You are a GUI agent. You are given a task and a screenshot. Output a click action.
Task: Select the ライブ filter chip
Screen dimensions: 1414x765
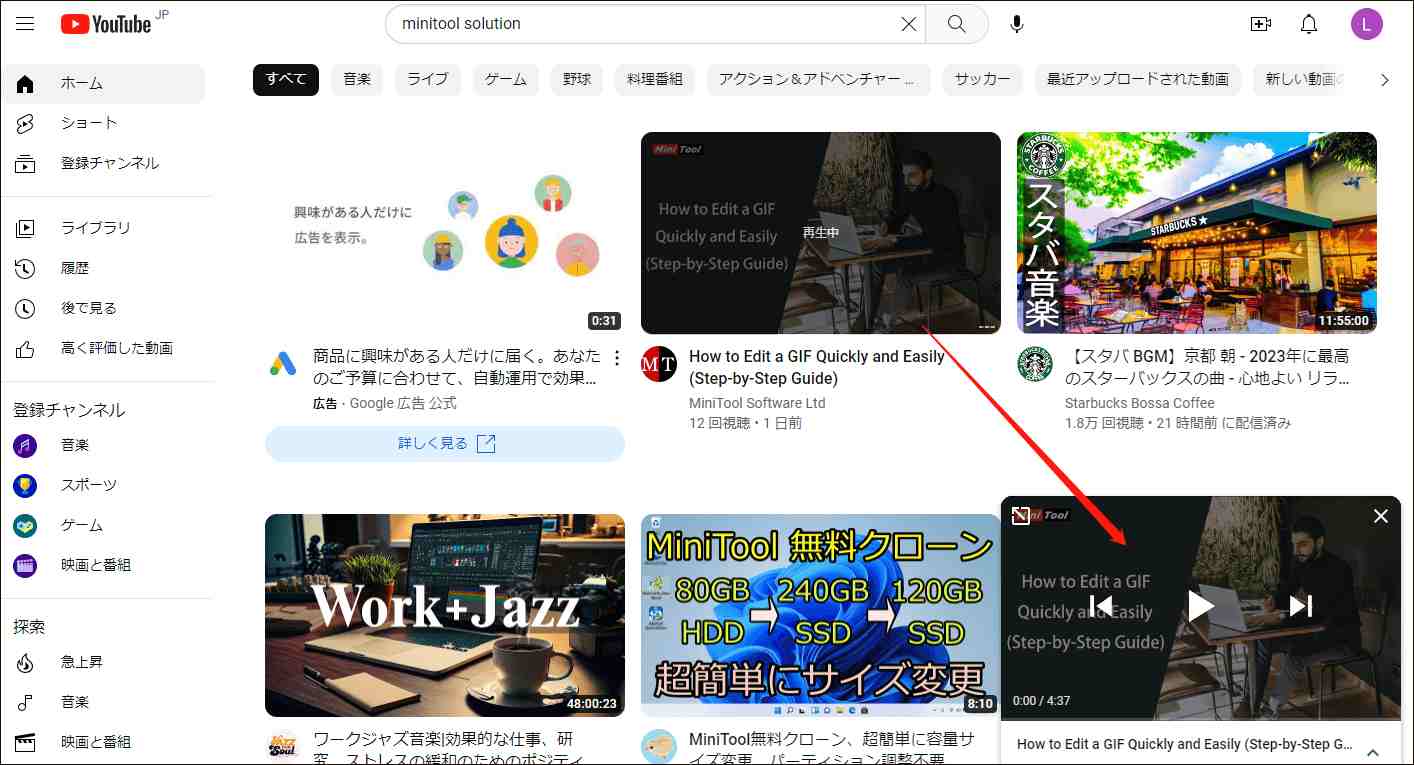tap(428, 79)
